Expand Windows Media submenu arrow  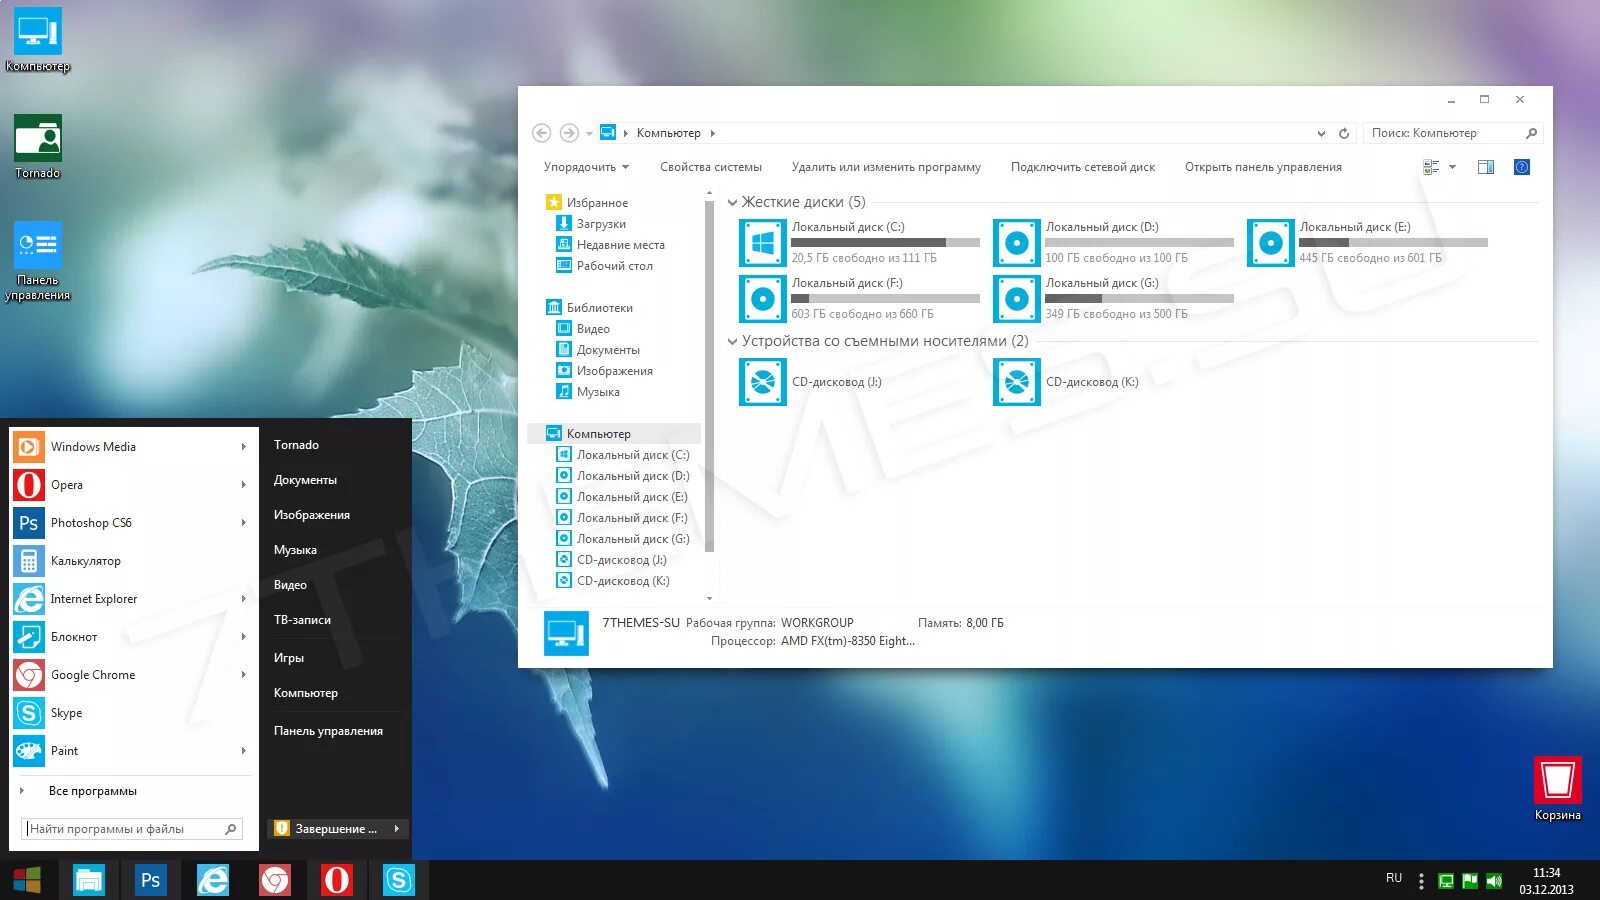click(x=243, y=447)
